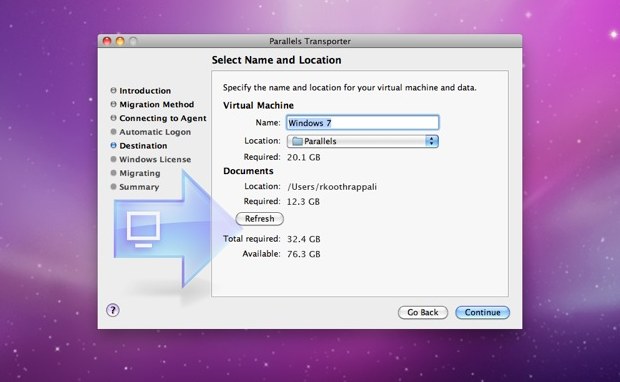Click the Continue button
The image size is (620, 382).
pos(482,312)
